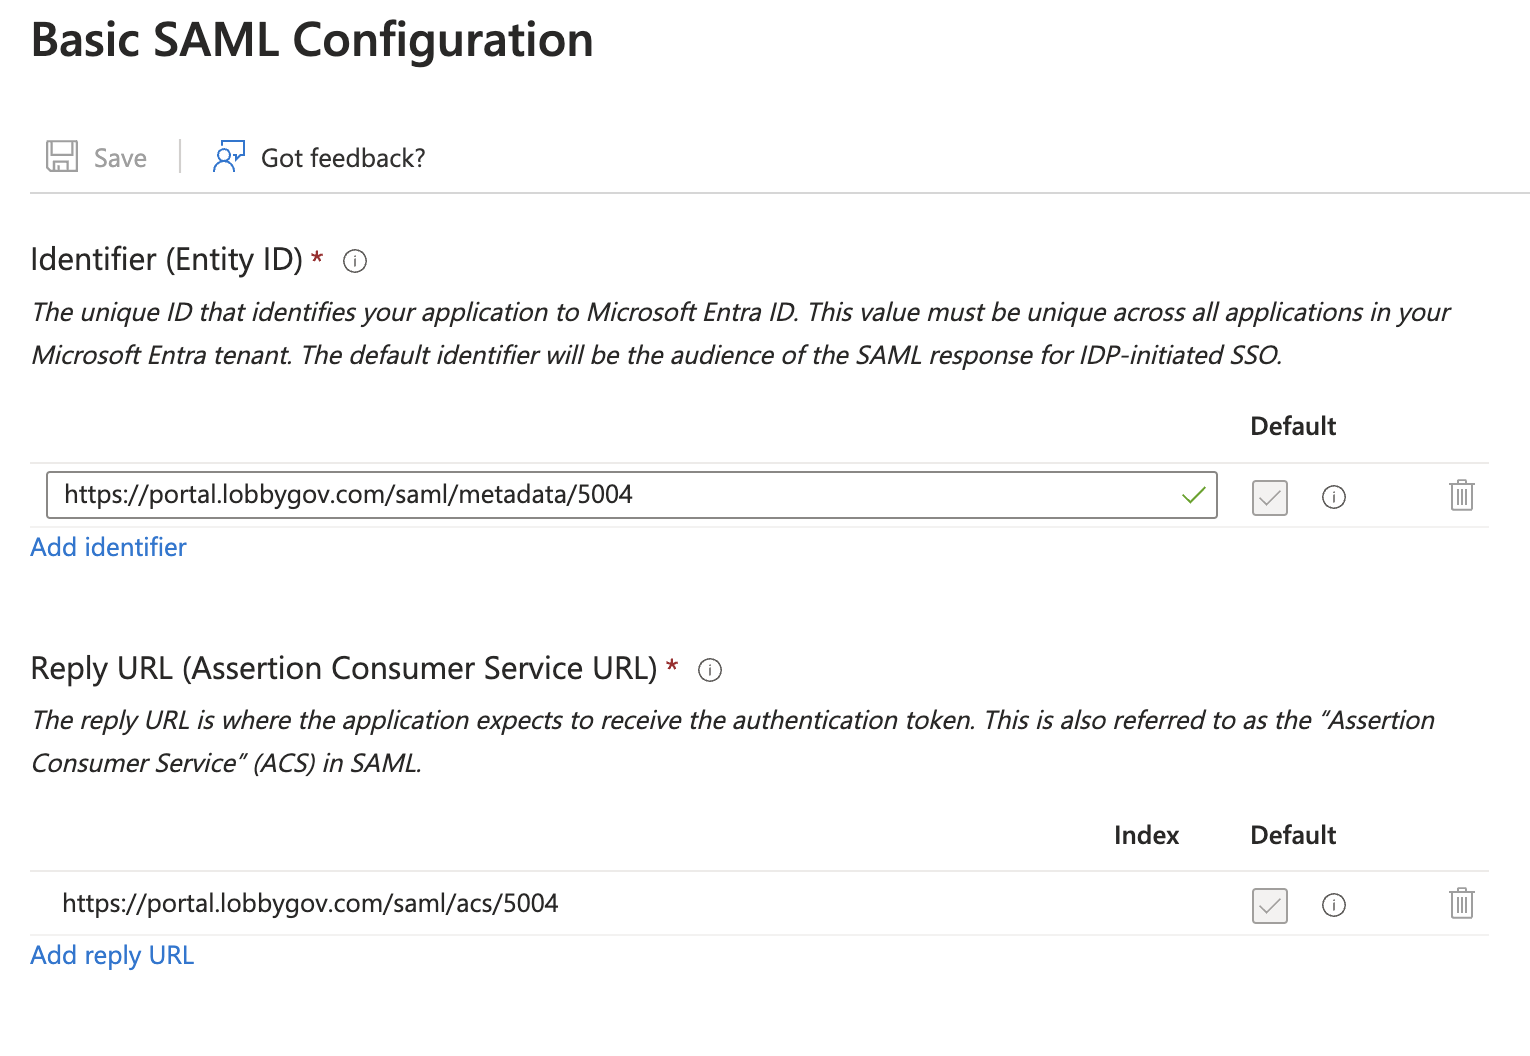Click the Got feedback person icon
1530x1056 pixels.
[229, 157]
